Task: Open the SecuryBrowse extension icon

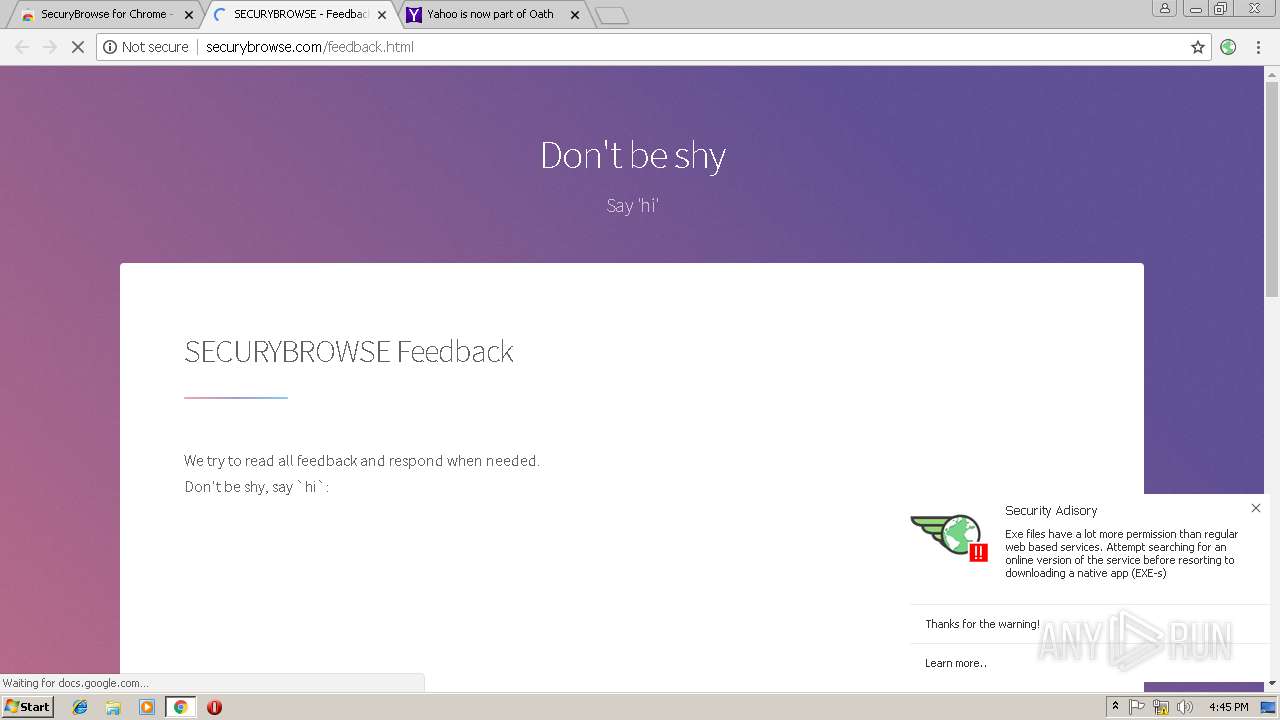Action: click(x=1229, y=47)
